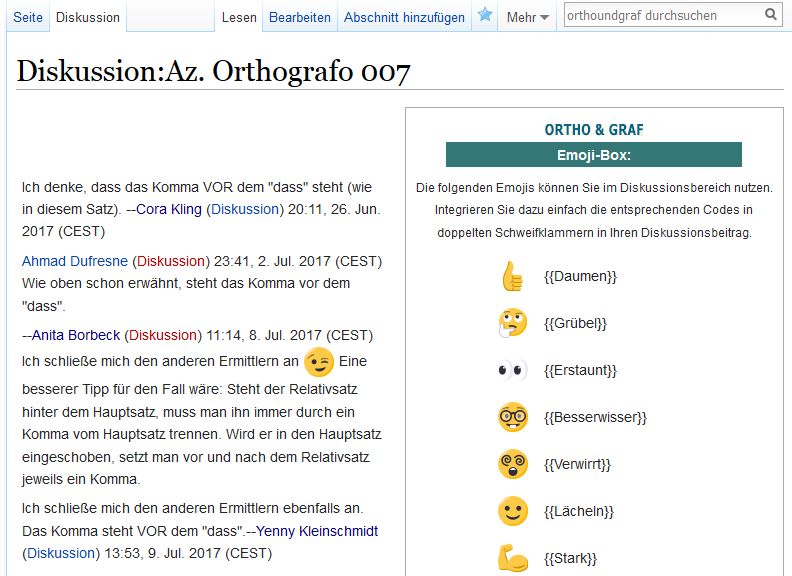
Task: Click the ORTHO & GRAF heading
Action: [593, 130]
